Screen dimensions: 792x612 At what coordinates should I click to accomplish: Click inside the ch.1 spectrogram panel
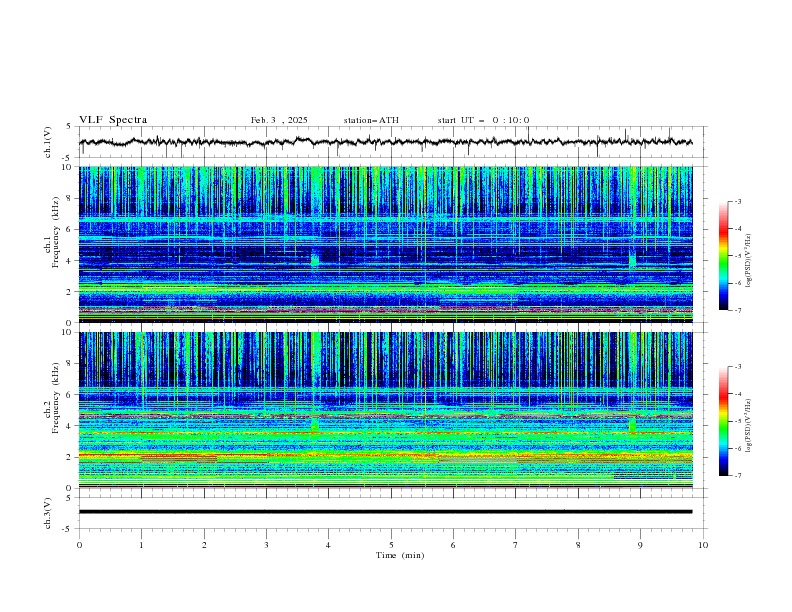click(385, 244)
